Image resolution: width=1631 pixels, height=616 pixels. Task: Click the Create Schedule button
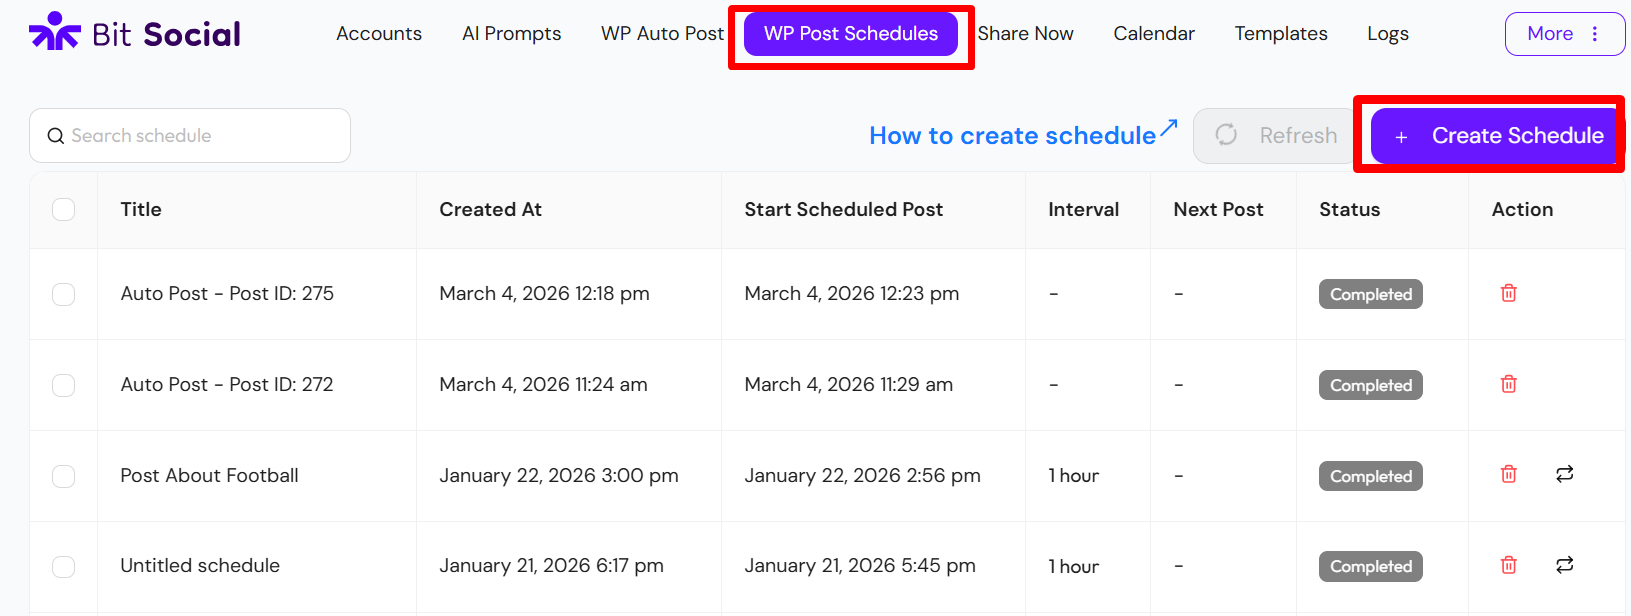[x=1489, y=135]
